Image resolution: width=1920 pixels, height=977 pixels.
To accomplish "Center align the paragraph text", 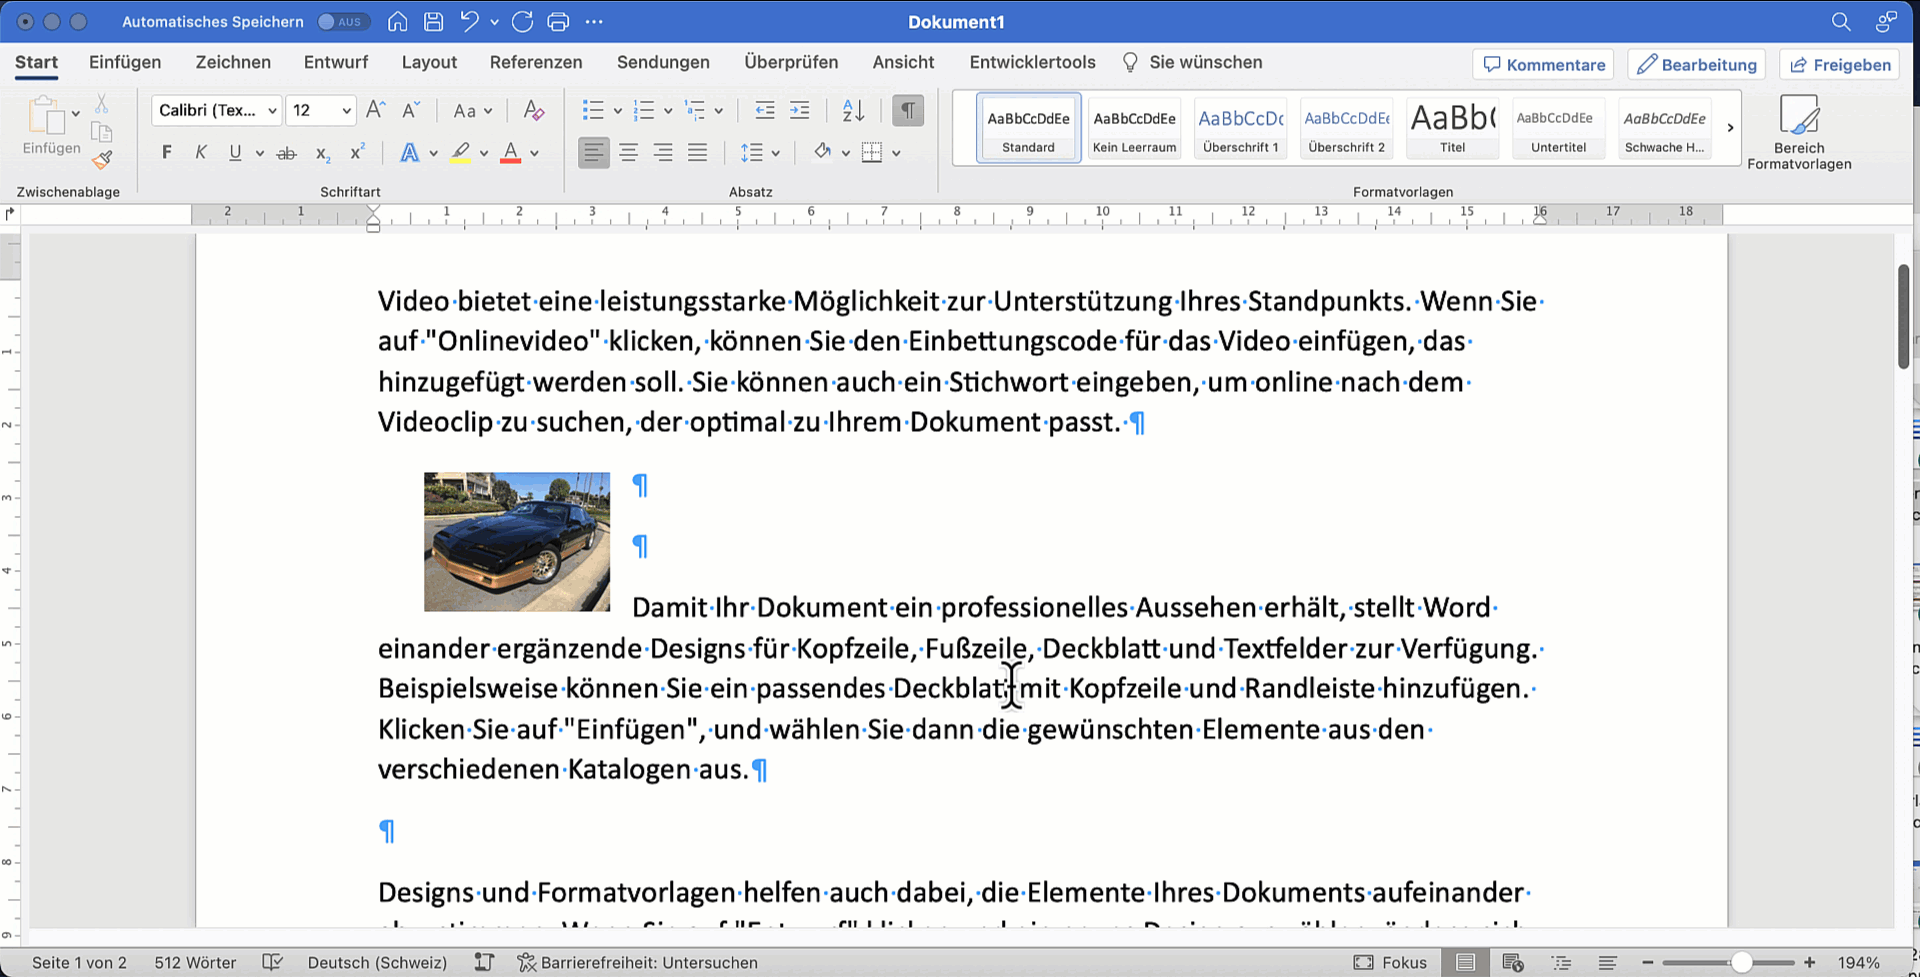I will click(628, 153).
